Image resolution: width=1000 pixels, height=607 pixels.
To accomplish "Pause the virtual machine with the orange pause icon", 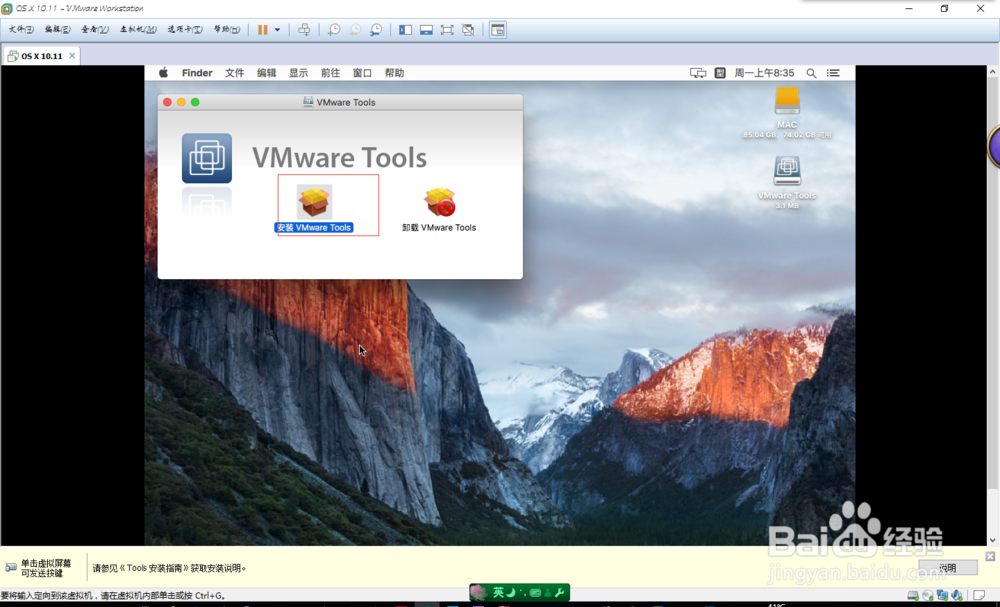I will (262, 29).
